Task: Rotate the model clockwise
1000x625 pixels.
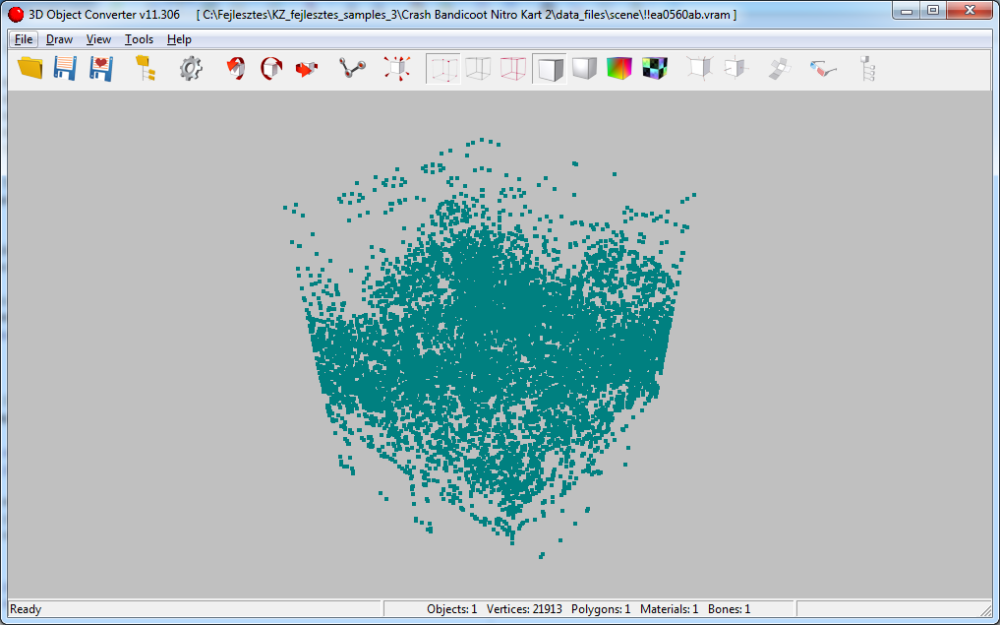Action: point(271,68)
